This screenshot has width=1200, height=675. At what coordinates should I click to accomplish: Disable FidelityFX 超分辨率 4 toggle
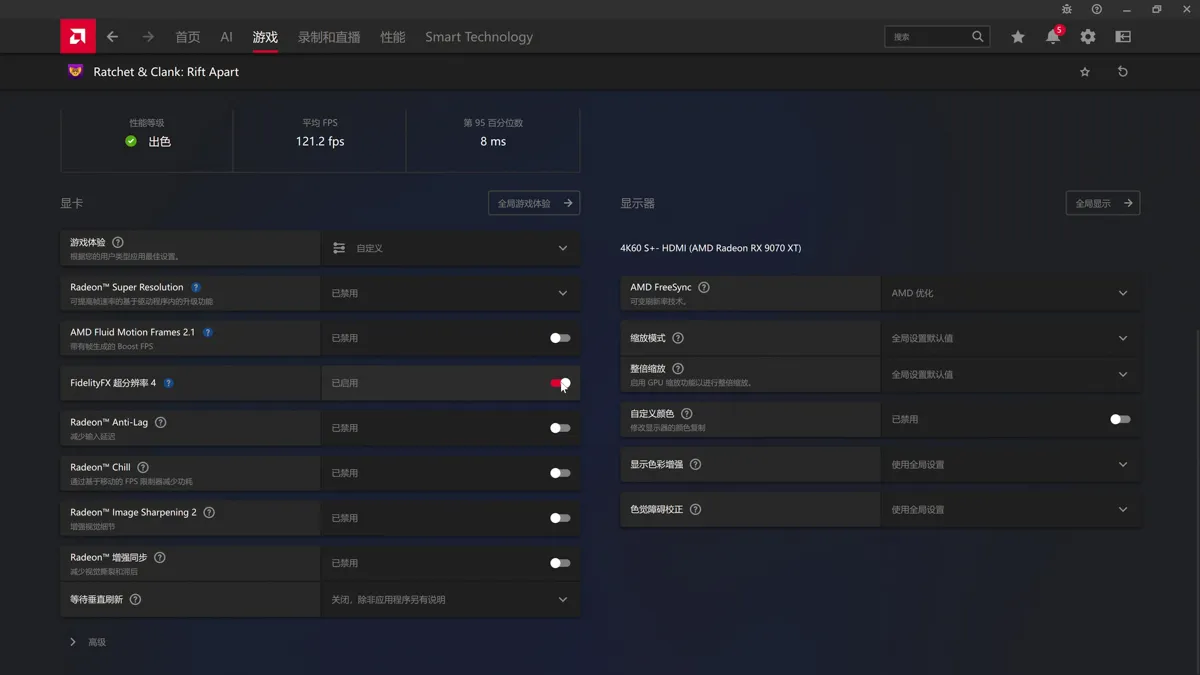point(560,383)
